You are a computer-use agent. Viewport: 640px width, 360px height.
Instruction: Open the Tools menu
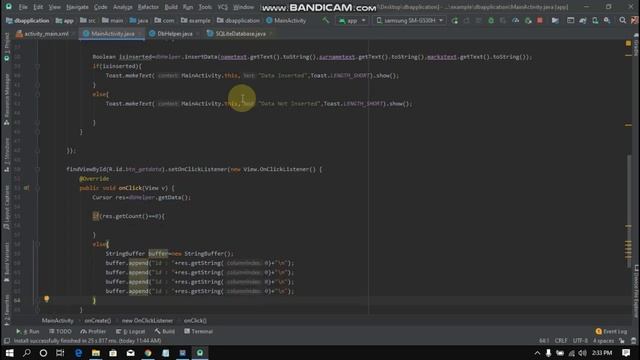pos(205,7)
